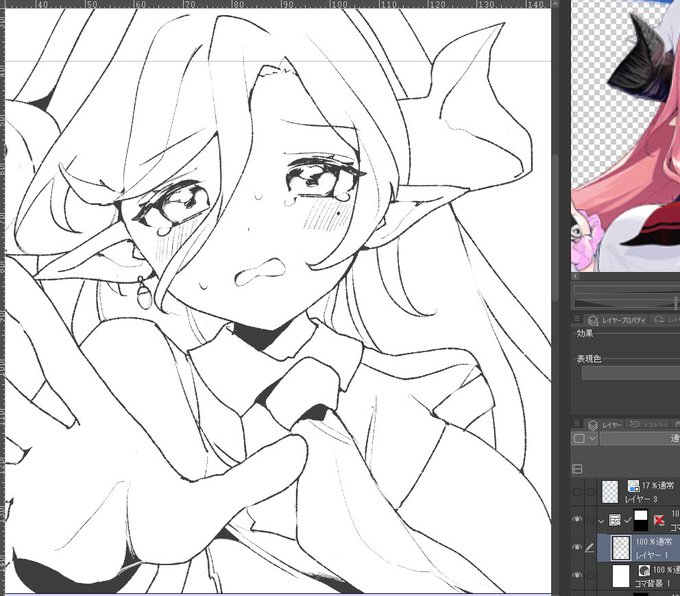The image size is (680, 596).
Task: Open the palette color dropdown in layer panel
Action: point(584,439)
